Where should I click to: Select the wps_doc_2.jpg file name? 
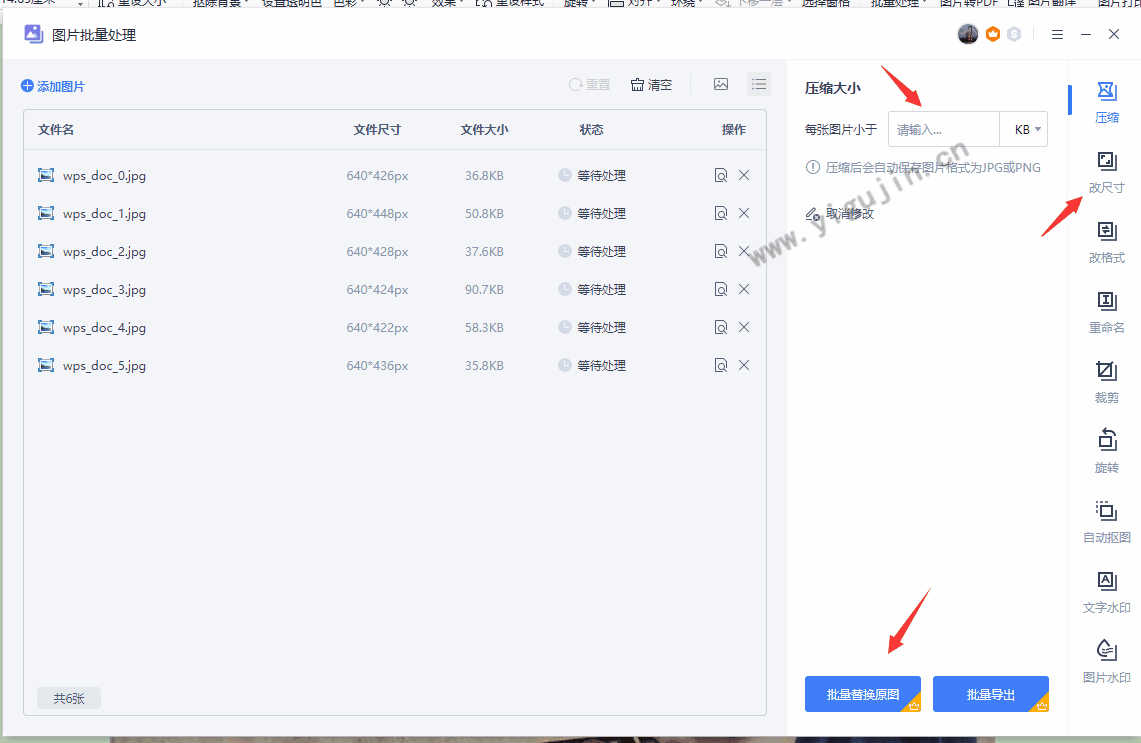point(104,252)
